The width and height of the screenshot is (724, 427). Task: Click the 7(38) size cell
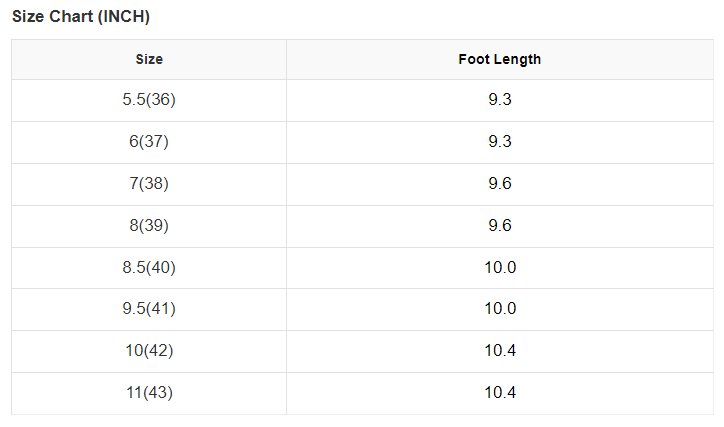pos(149,184)
